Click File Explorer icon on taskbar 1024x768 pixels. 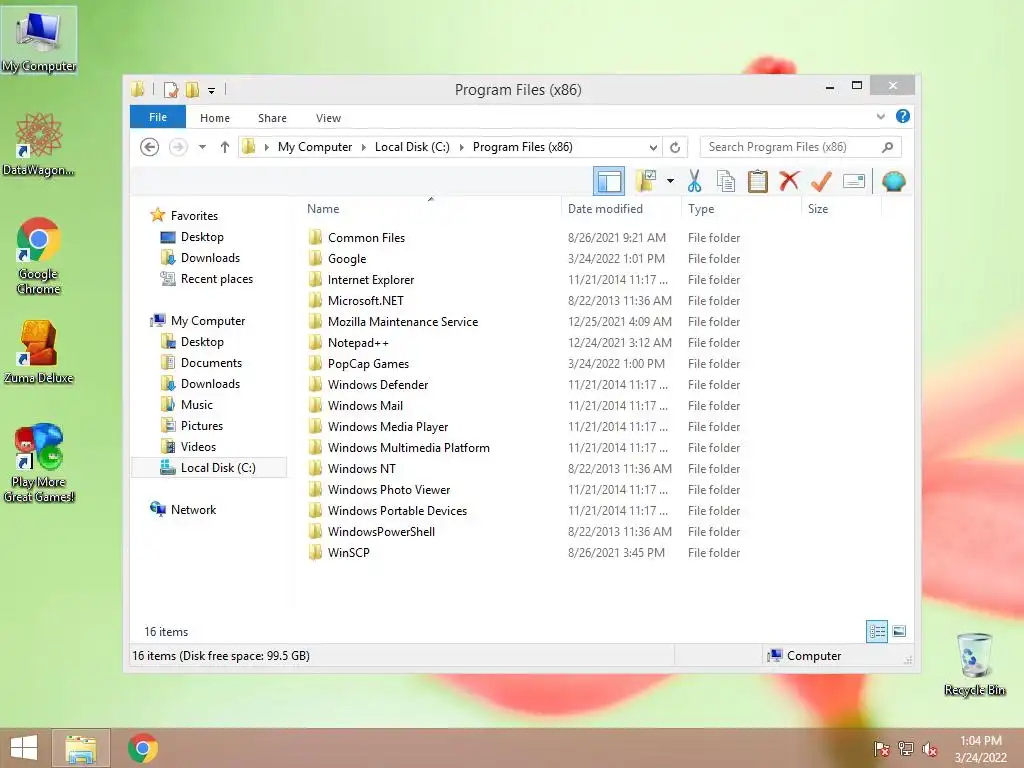click(80, 748)
